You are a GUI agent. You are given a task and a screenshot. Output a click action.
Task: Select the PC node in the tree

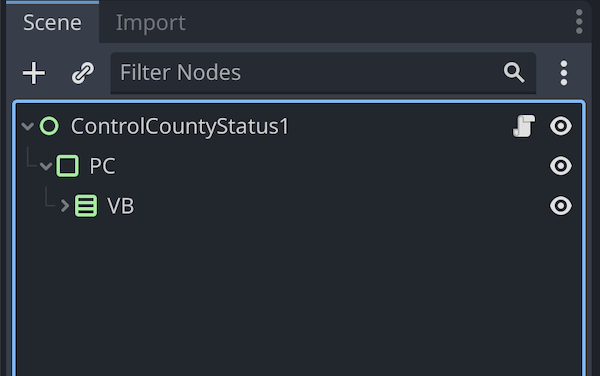click(x=102, y=166)
